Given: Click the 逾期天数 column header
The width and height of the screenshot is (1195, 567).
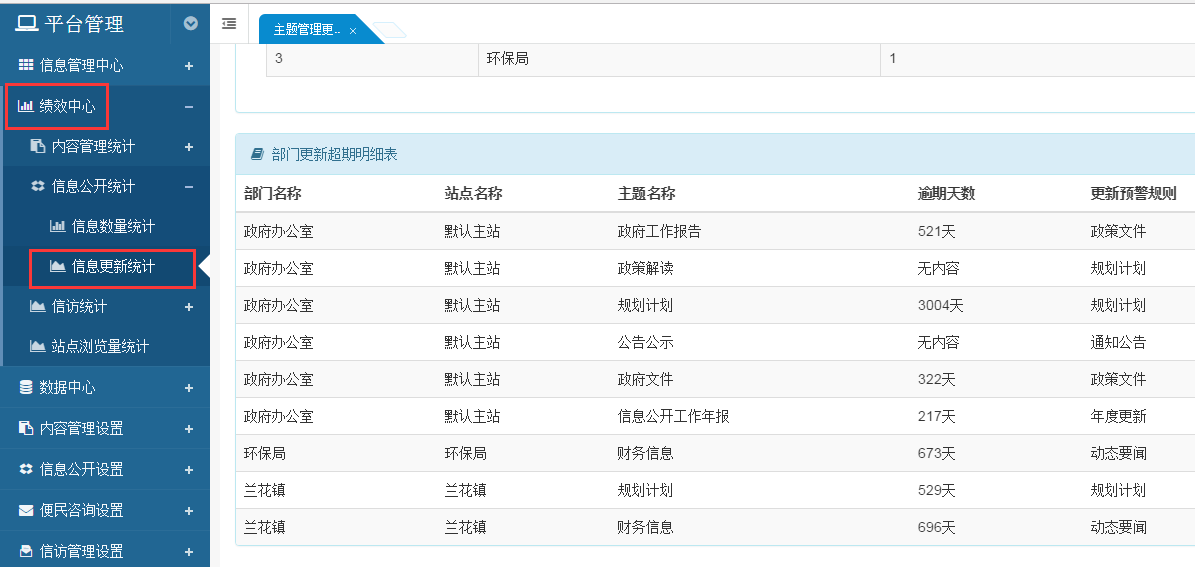Looking at the screenshot, I should 946,193.
